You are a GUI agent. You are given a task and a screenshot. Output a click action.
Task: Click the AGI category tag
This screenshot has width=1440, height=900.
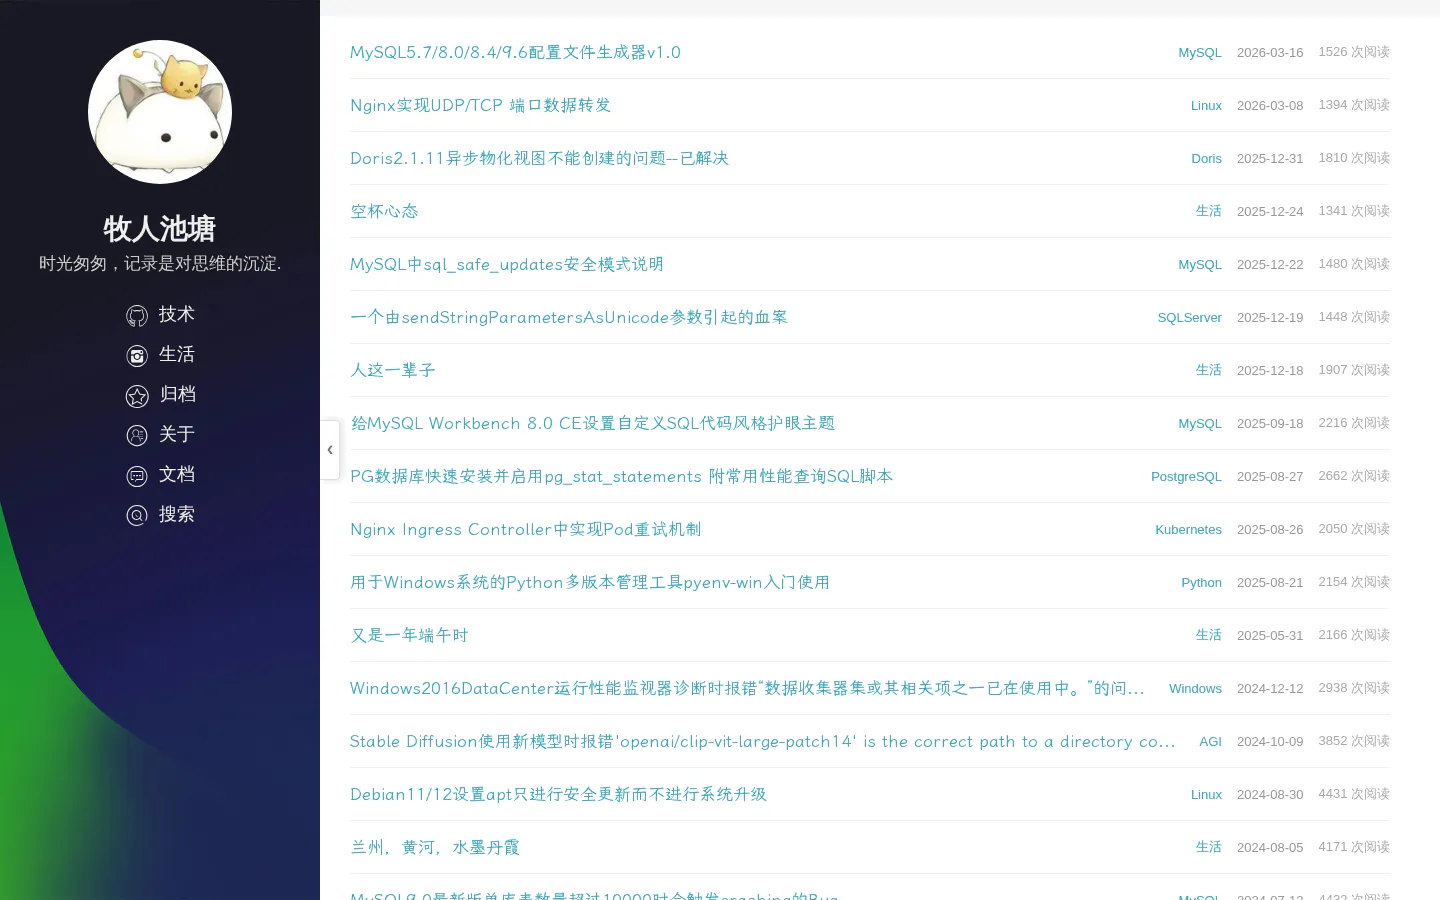coord(1210,741)
